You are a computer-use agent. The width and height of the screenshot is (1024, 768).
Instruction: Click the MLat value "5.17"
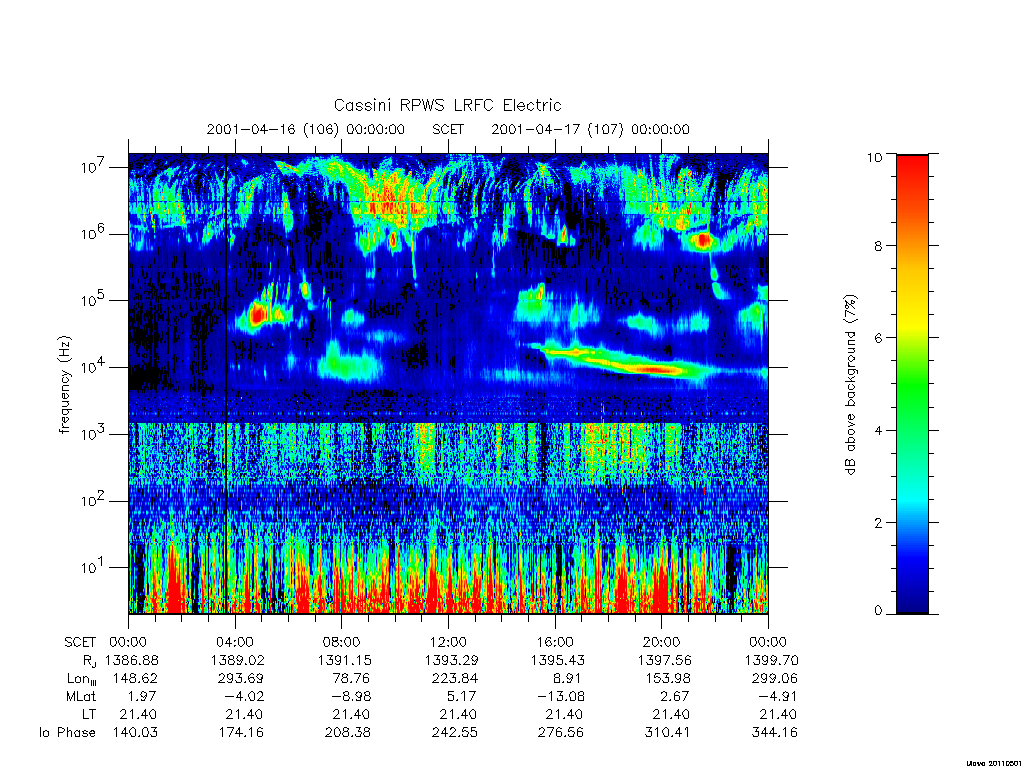[x=463, y=696]
